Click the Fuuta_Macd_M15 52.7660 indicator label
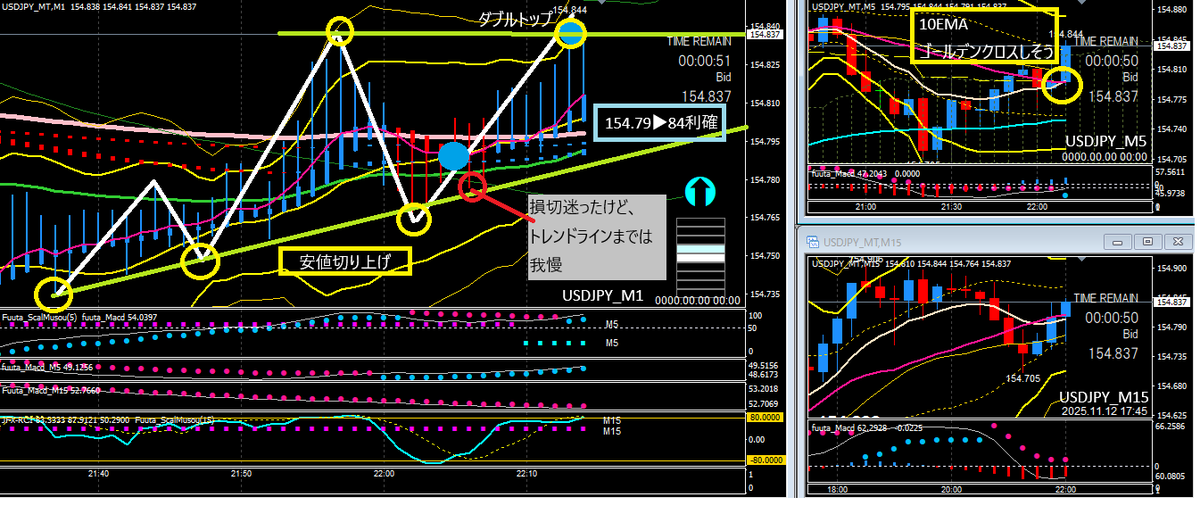This screenshot has height=514, width=1200. coord(52,390)
